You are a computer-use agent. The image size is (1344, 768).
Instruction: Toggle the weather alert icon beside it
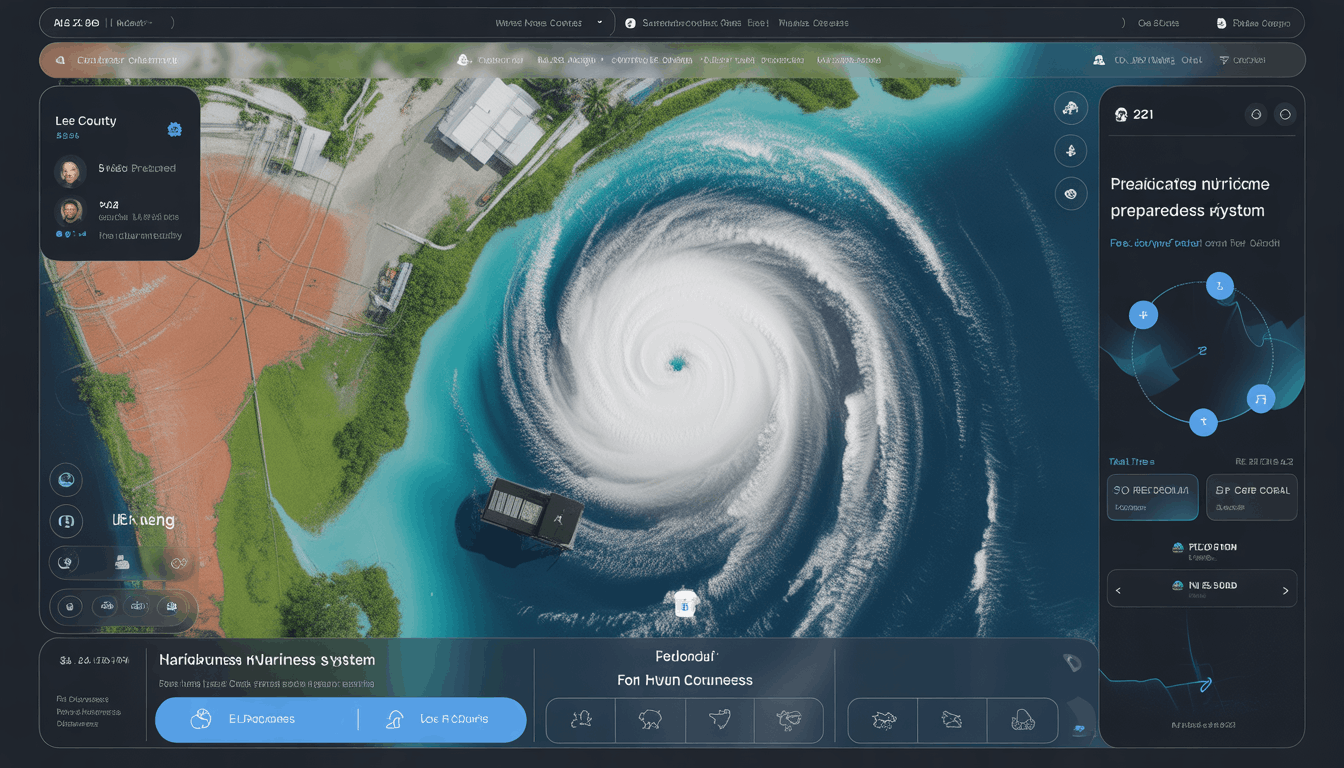point(106,605)
